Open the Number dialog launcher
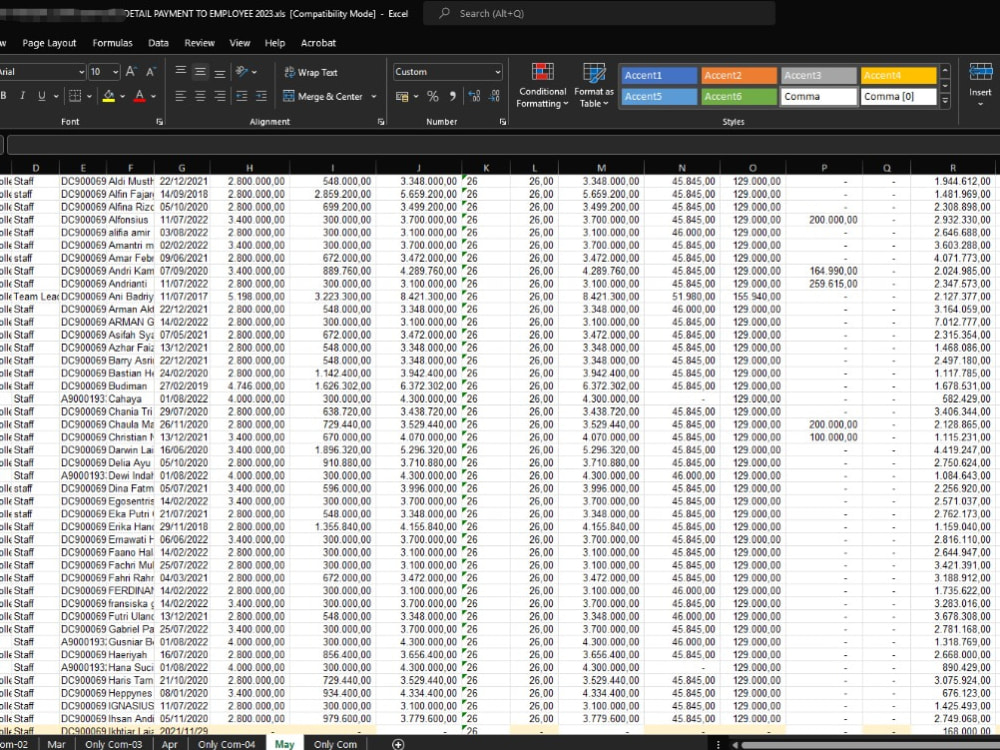The width and height of the screenshot is (1000, 750). click(503, 122)
